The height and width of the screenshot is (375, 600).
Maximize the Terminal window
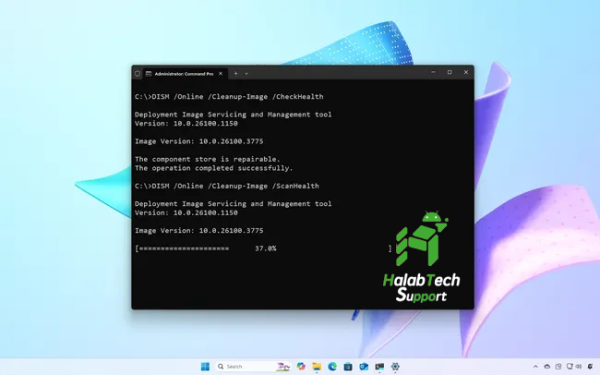click(450, 72)
